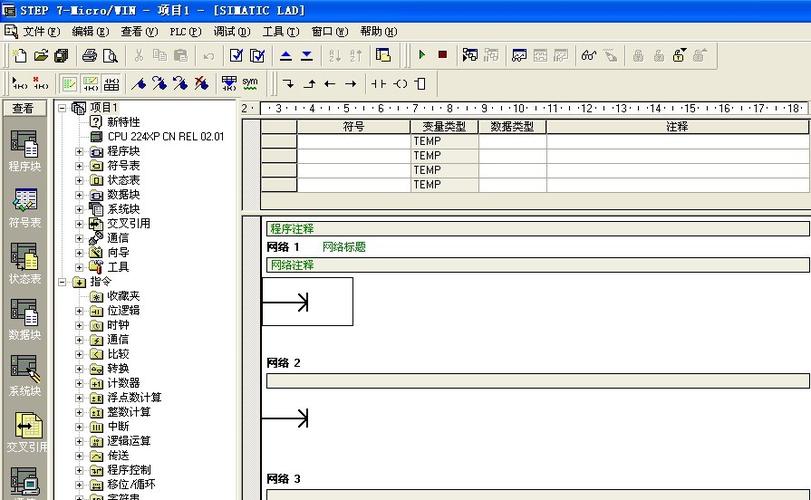Click the Toggle bookmark flag icon
811x500 pixels.
[x=138, y=83]
